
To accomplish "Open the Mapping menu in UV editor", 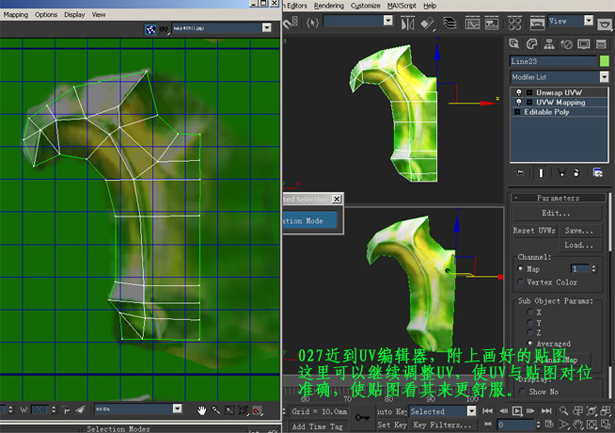I will [x=15, y=15].
